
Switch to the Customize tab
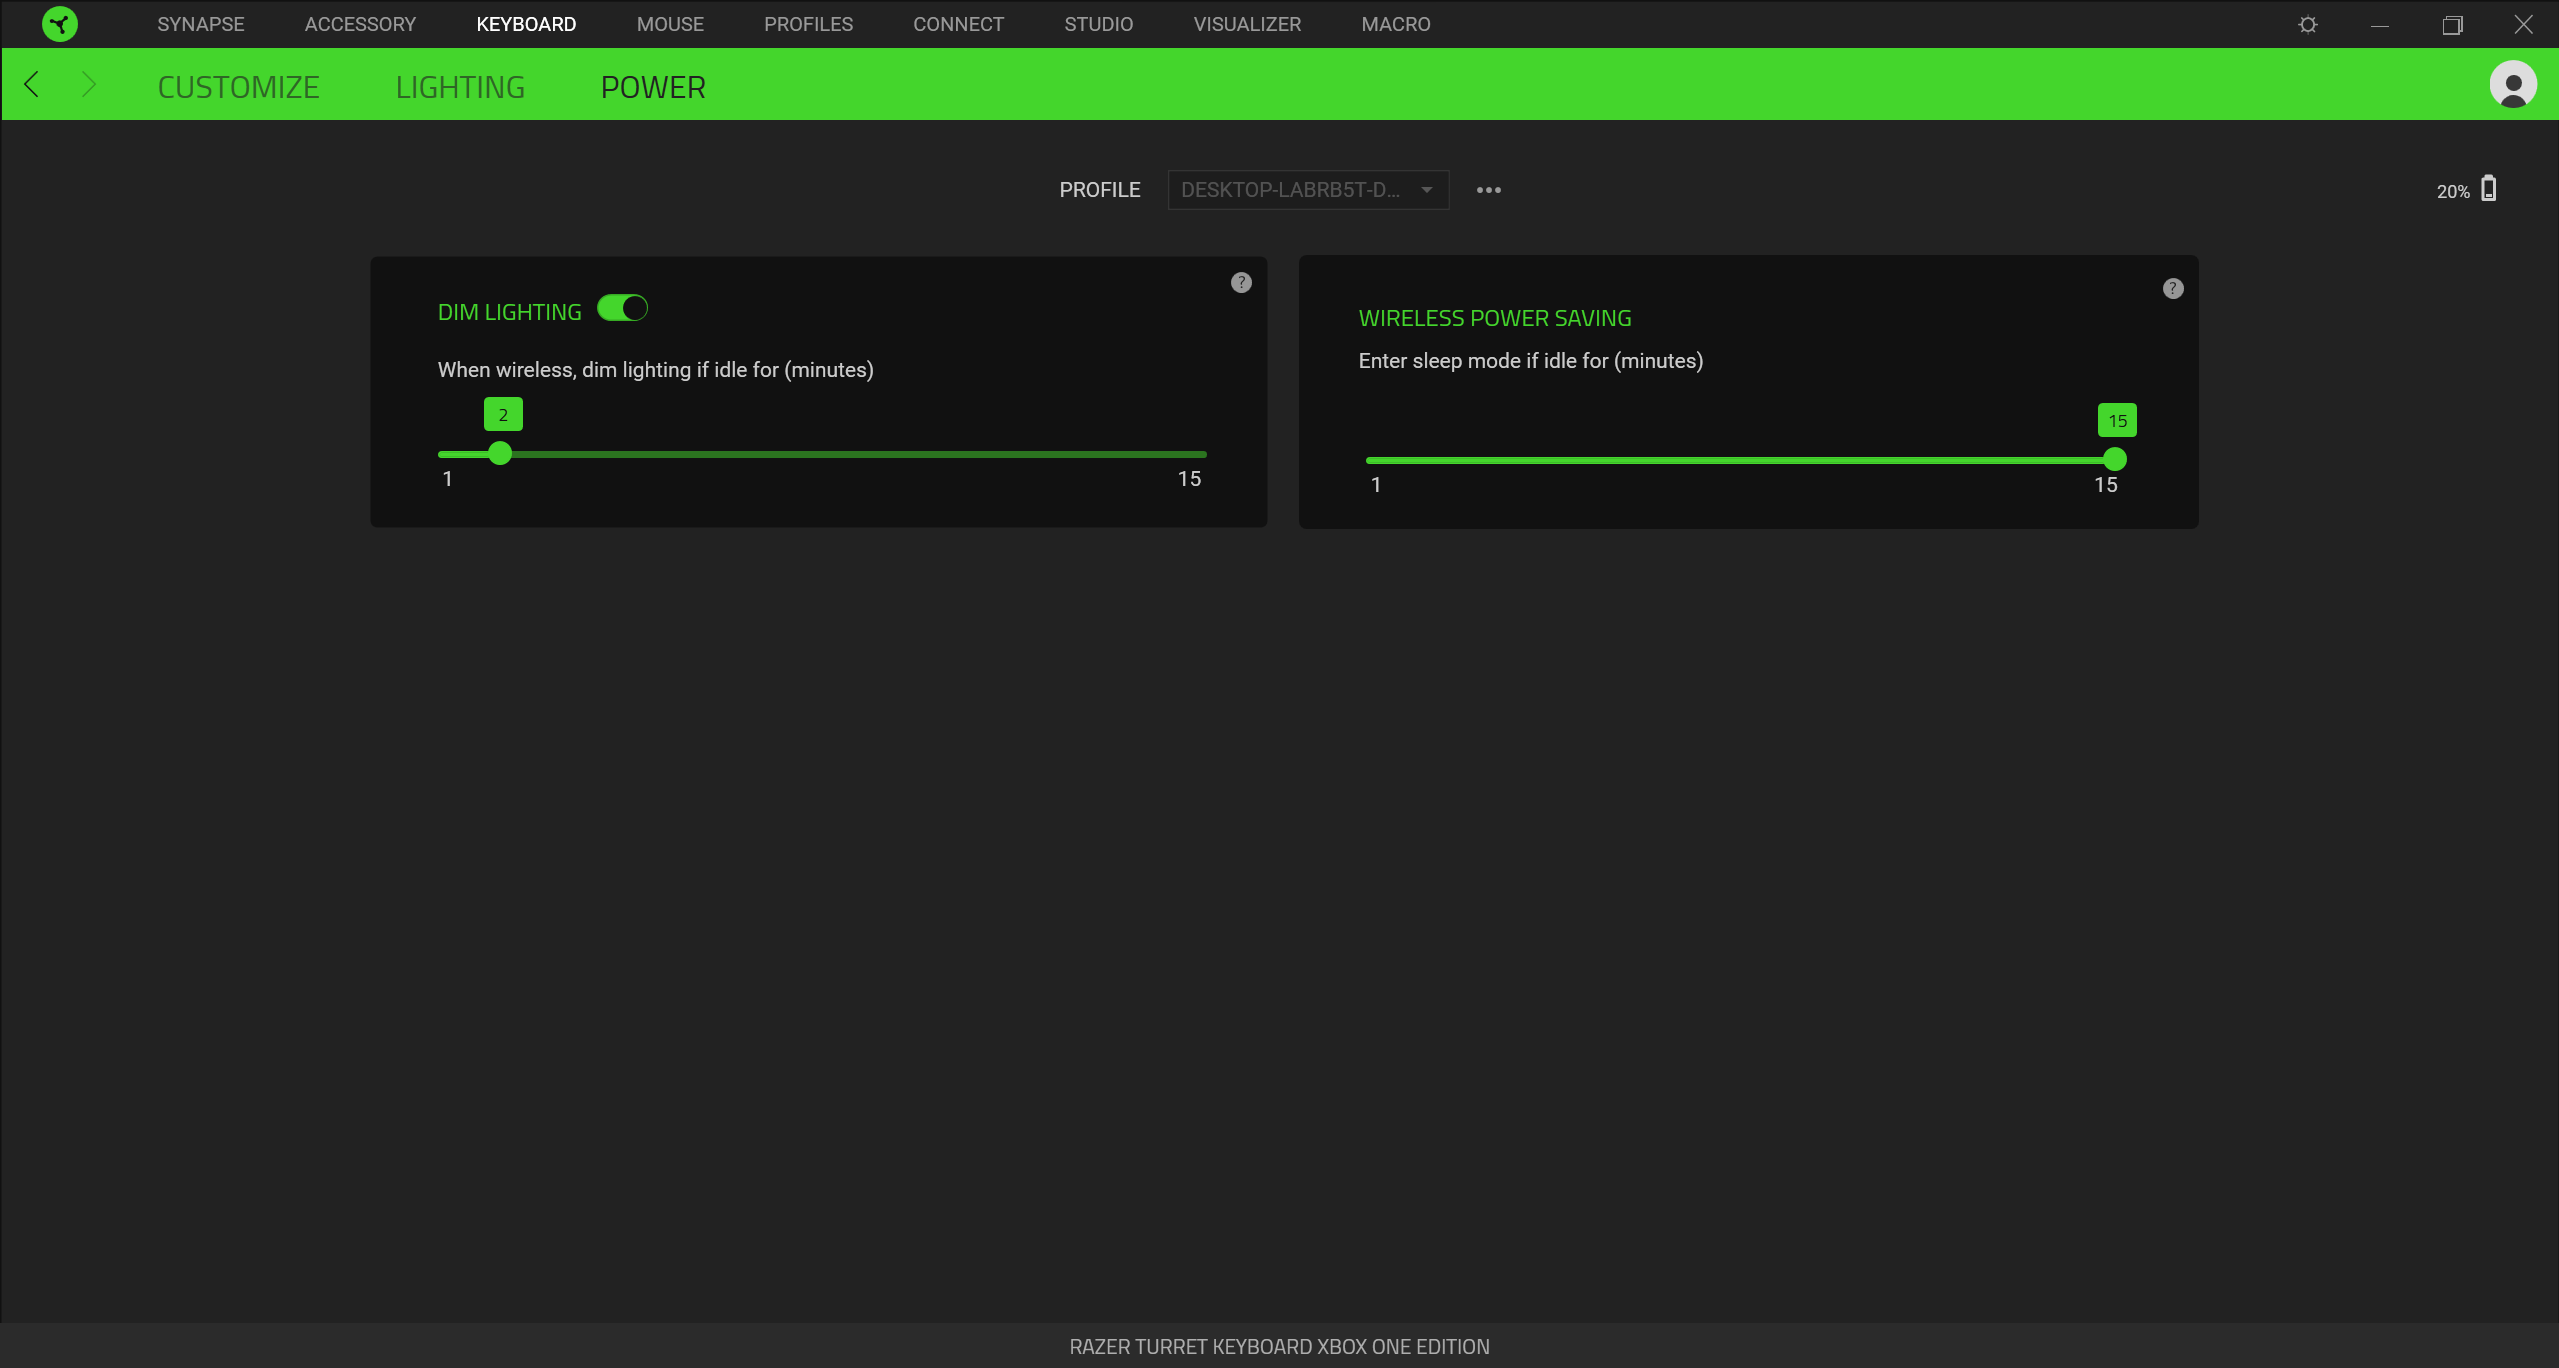pos(238,87)
